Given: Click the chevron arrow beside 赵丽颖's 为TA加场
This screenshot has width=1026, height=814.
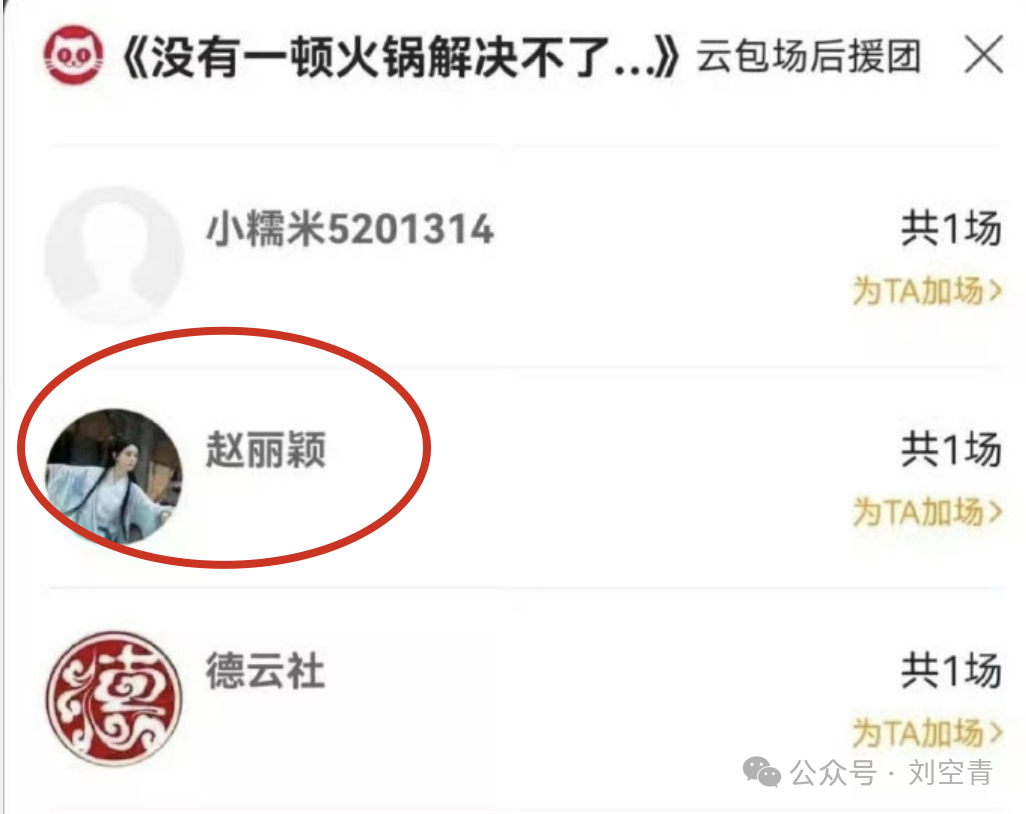Looking at the screenshot, I should pos(995,512).
